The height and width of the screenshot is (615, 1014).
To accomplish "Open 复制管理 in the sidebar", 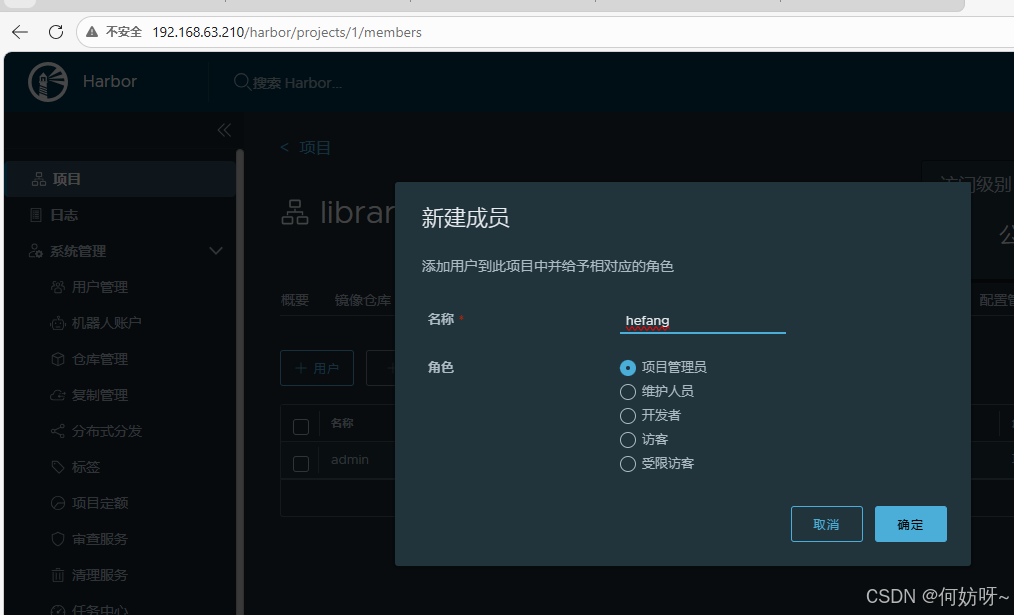I will coord(100,395).
